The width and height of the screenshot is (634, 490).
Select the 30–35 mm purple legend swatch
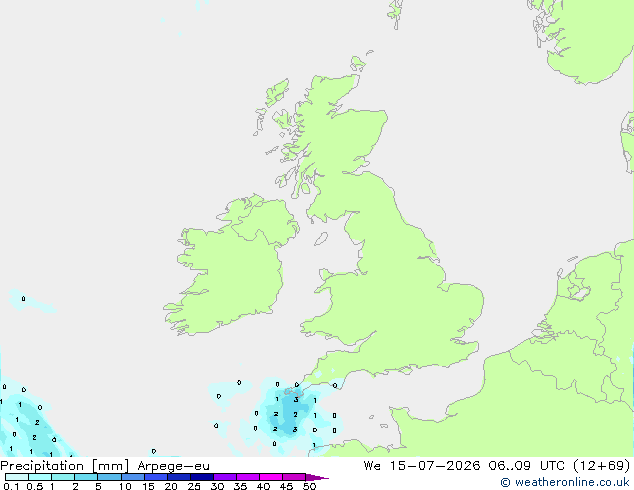tap(224, 477)
